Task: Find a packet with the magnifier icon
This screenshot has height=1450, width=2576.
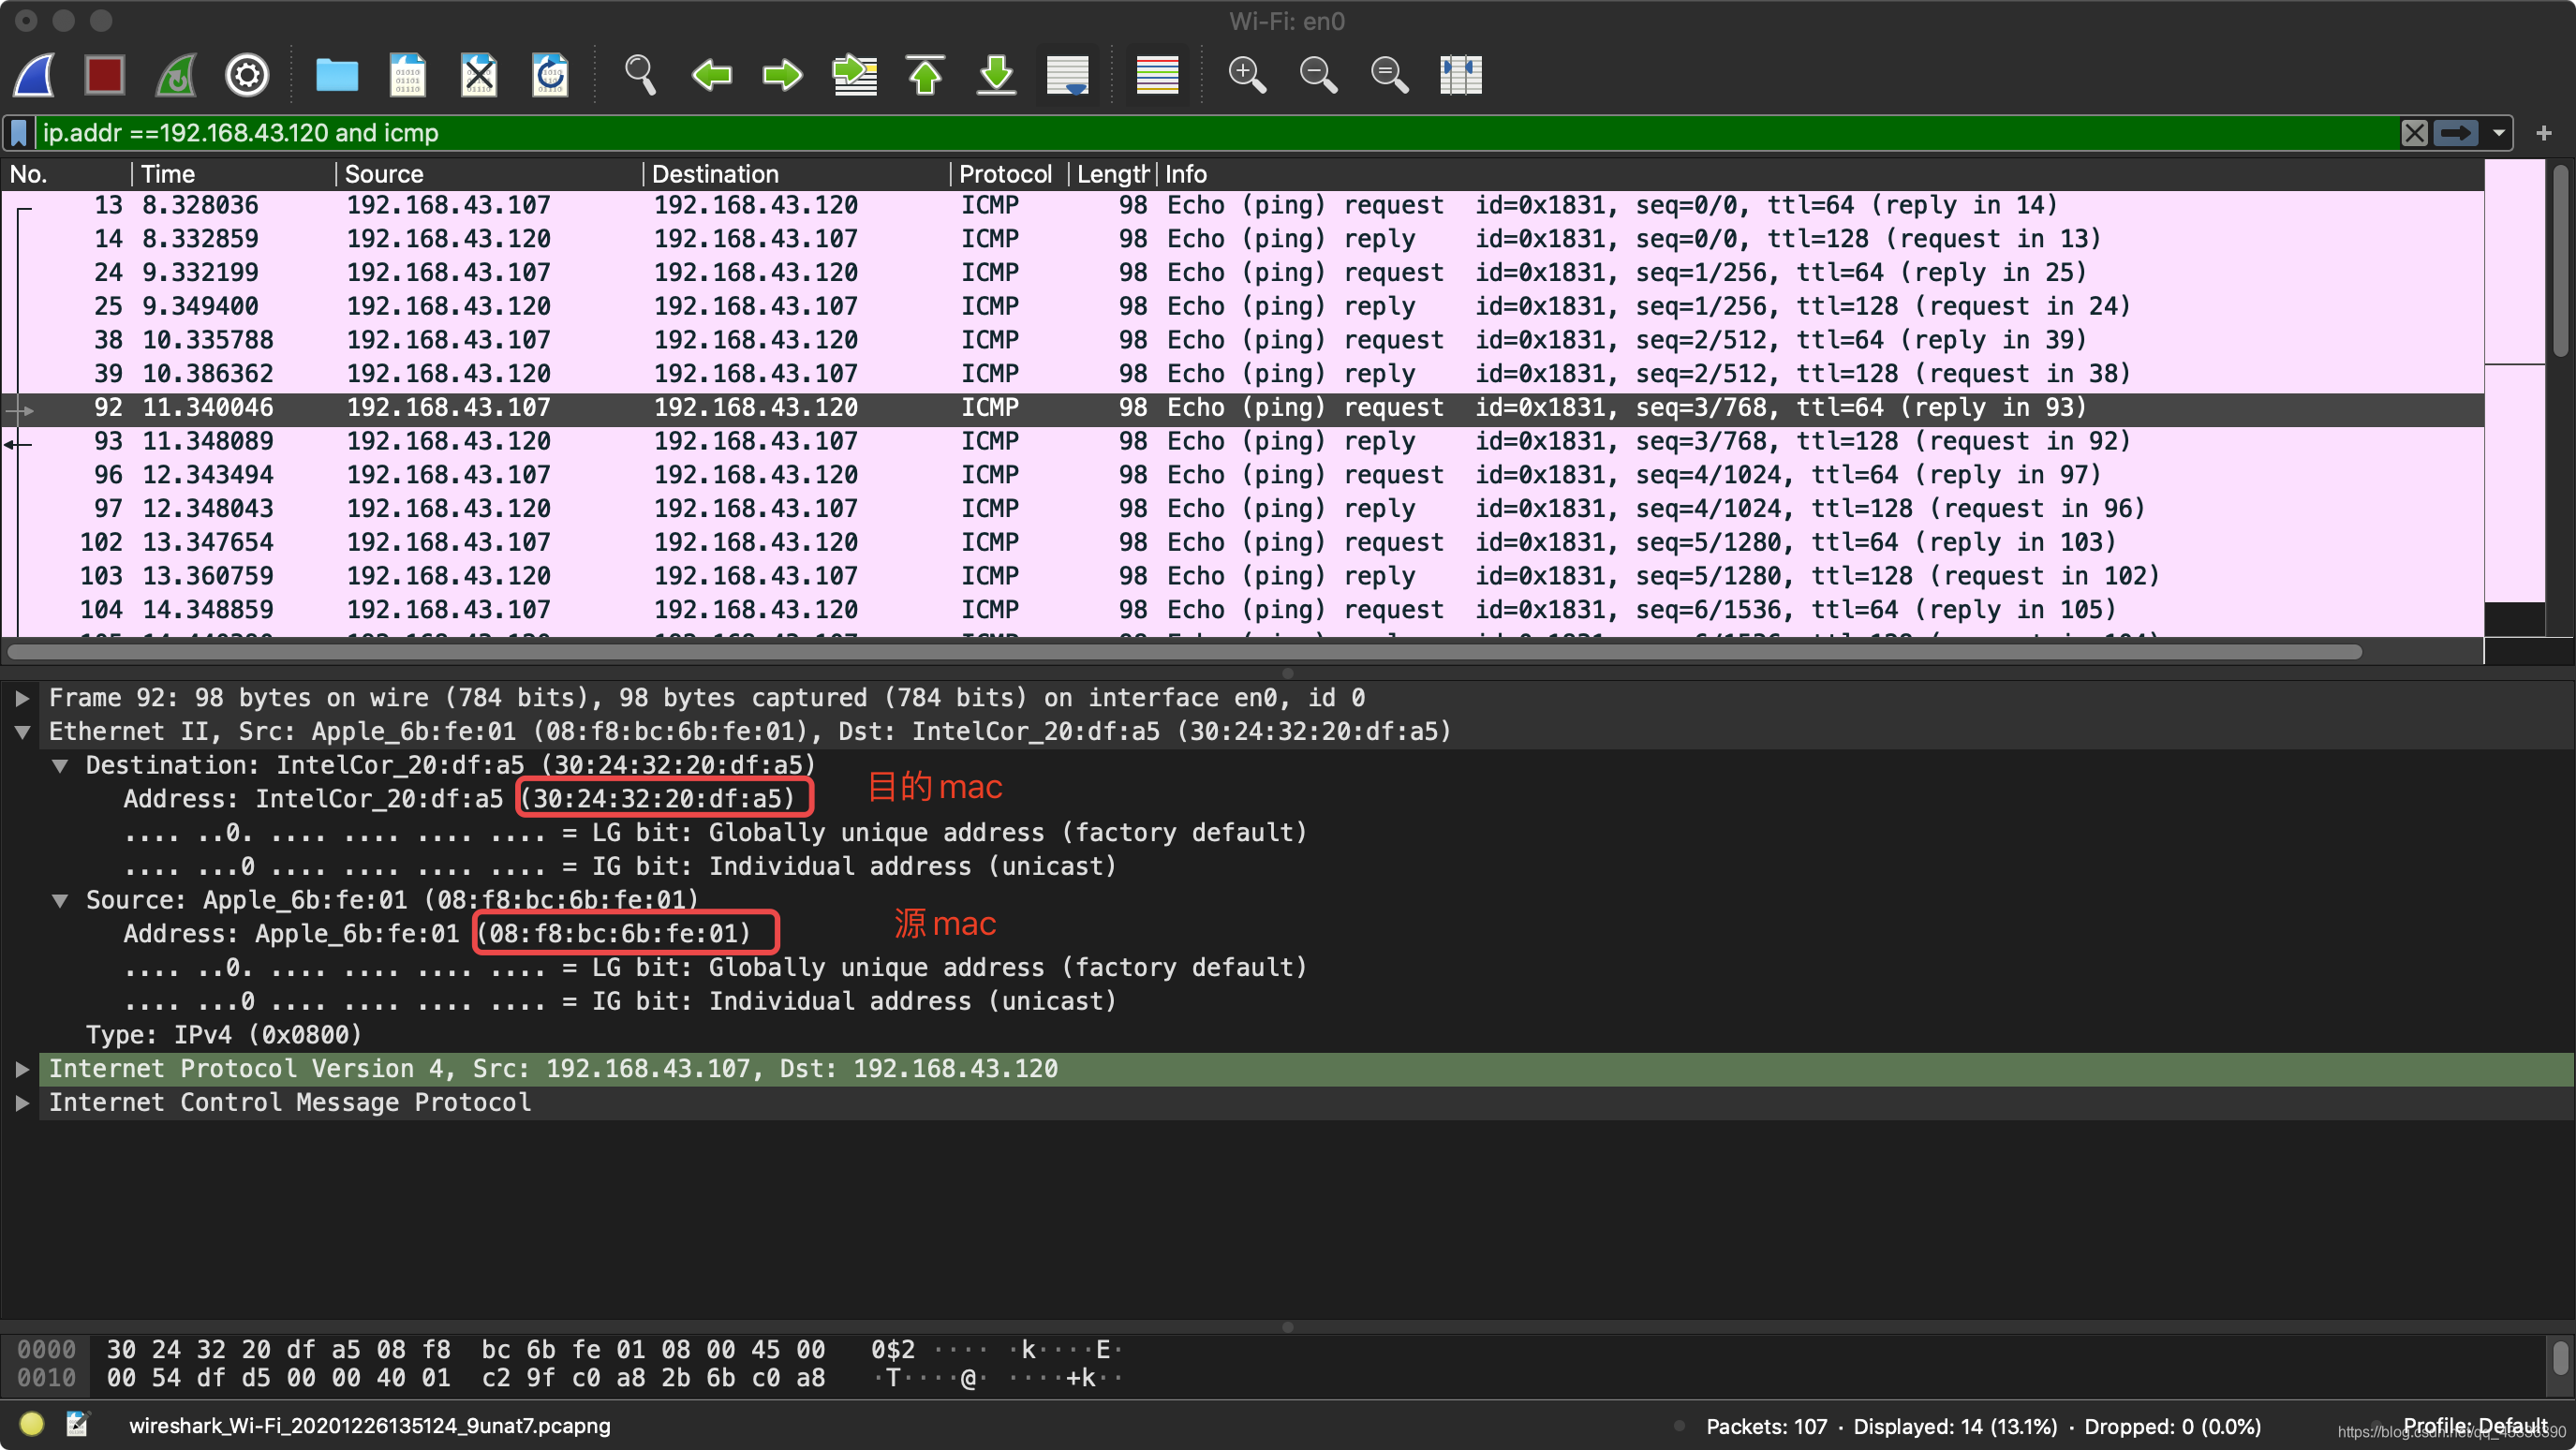Action: pos(640,76)
